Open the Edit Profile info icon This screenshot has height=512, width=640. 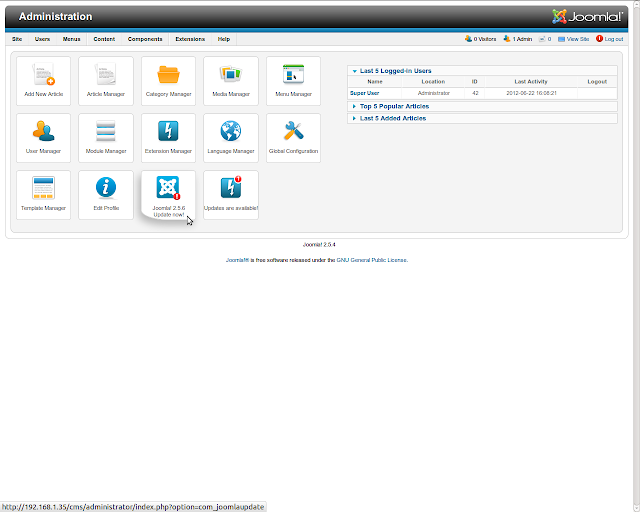pos(106,195)
